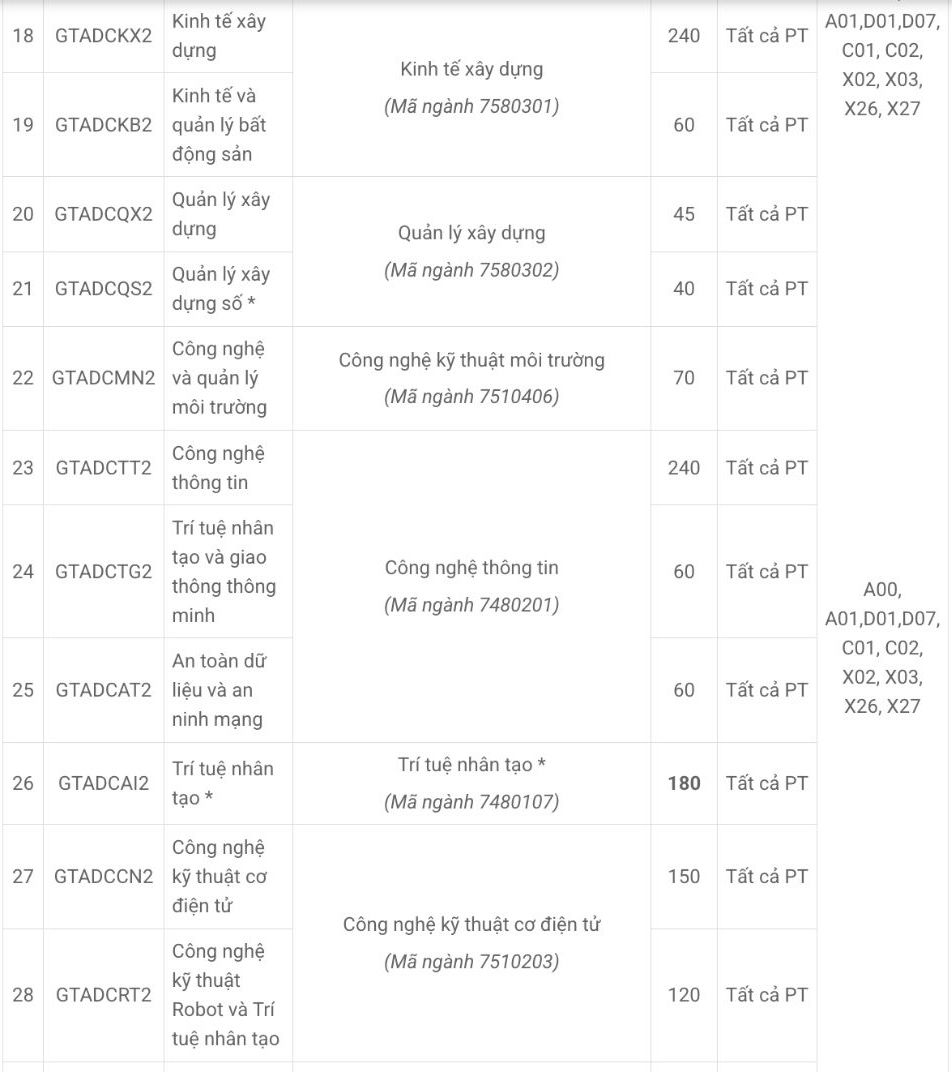The width and height of the screenshot is (952, 1072).
Task: Select the 'Công nghệ kỹ thuật môi trường' major cell
Action: pos(471,360)
